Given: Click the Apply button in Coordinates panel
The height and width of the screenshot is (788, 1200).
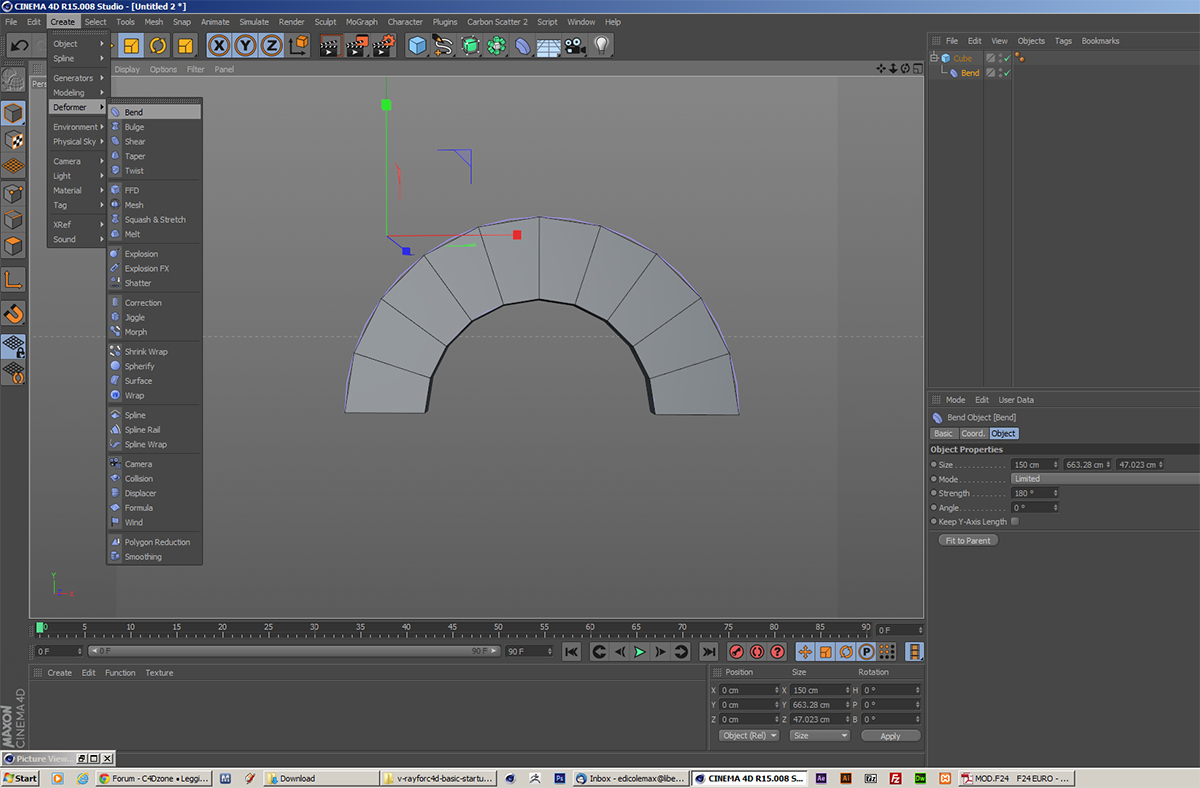Looking at the screenshot, I should [x=889, y=736].
